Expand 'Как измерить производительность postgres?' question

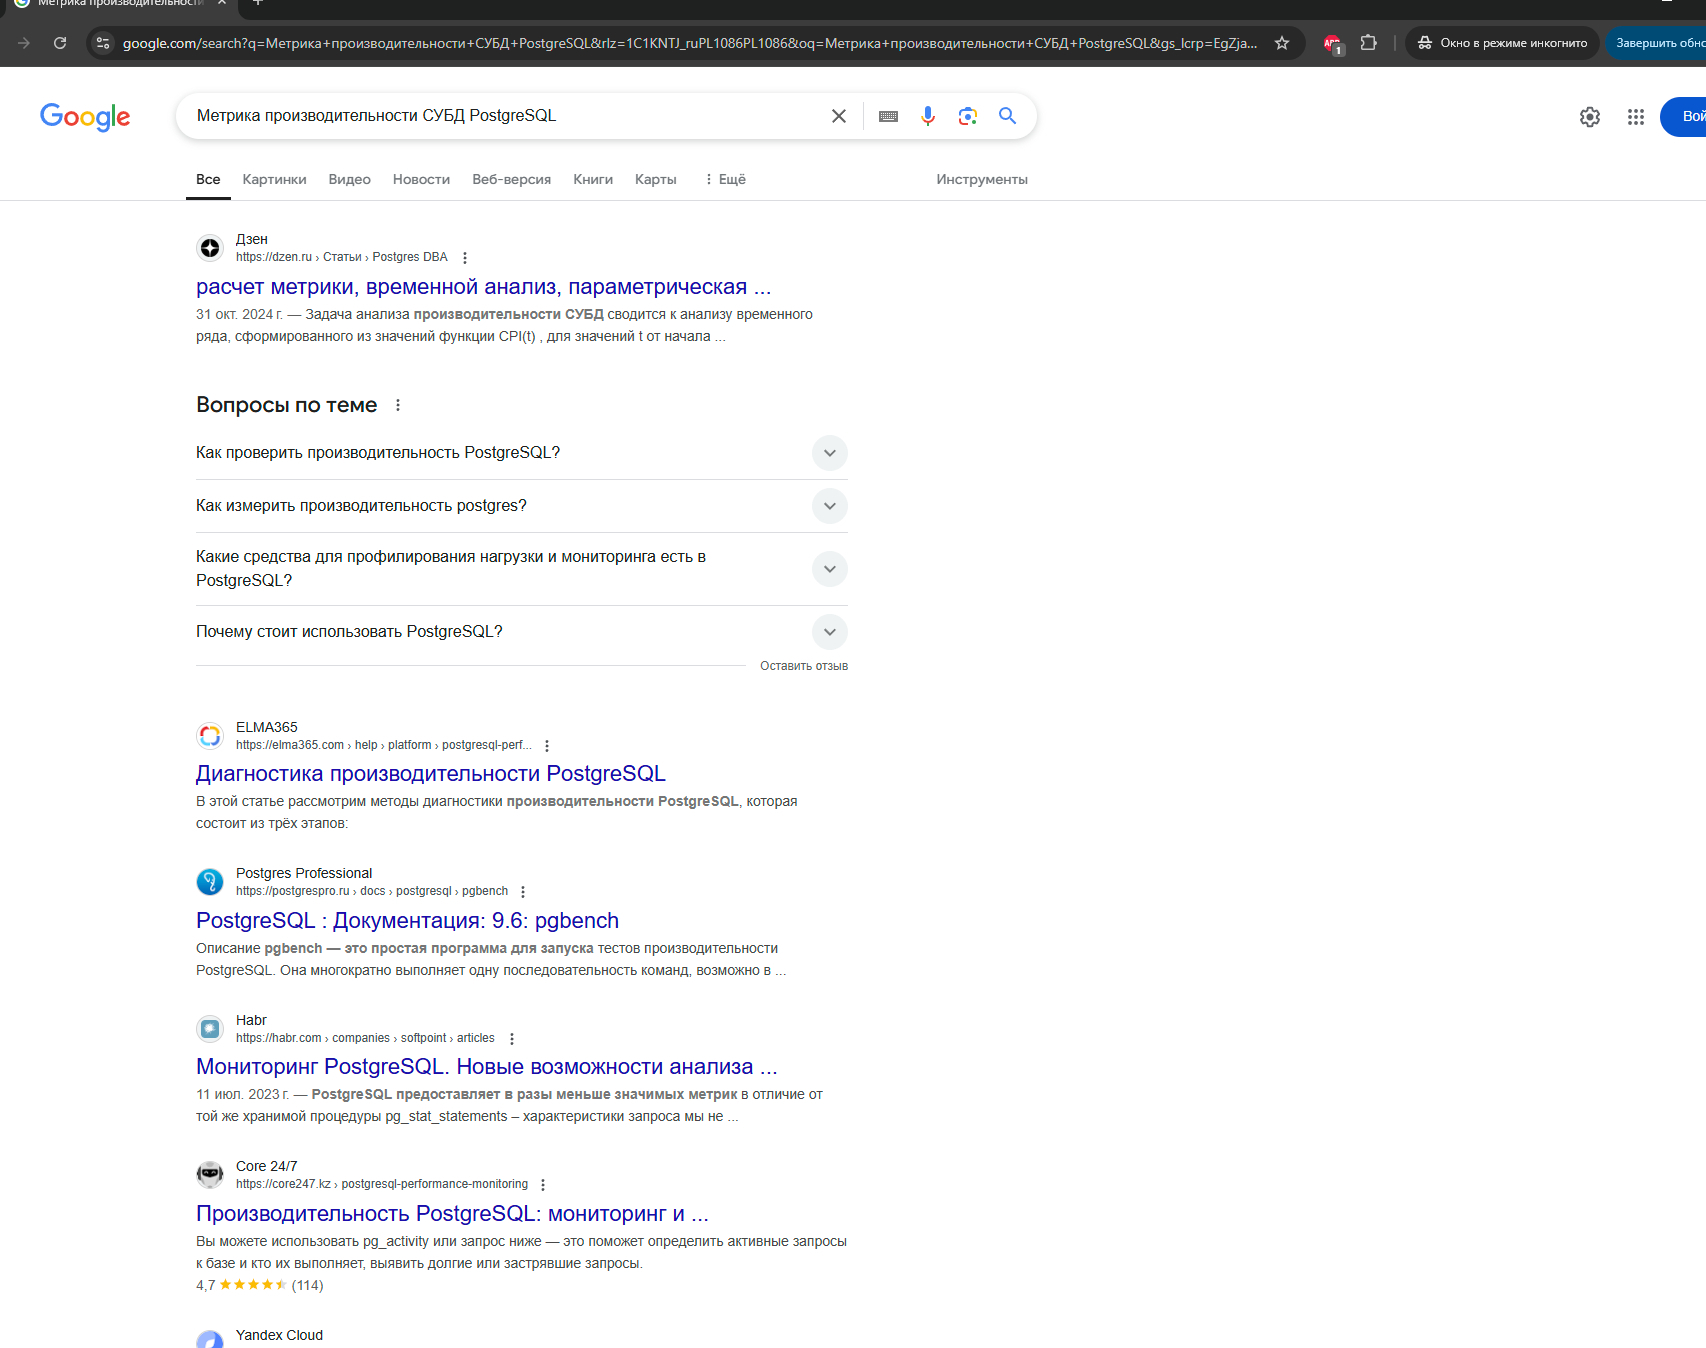pos(829,506)
